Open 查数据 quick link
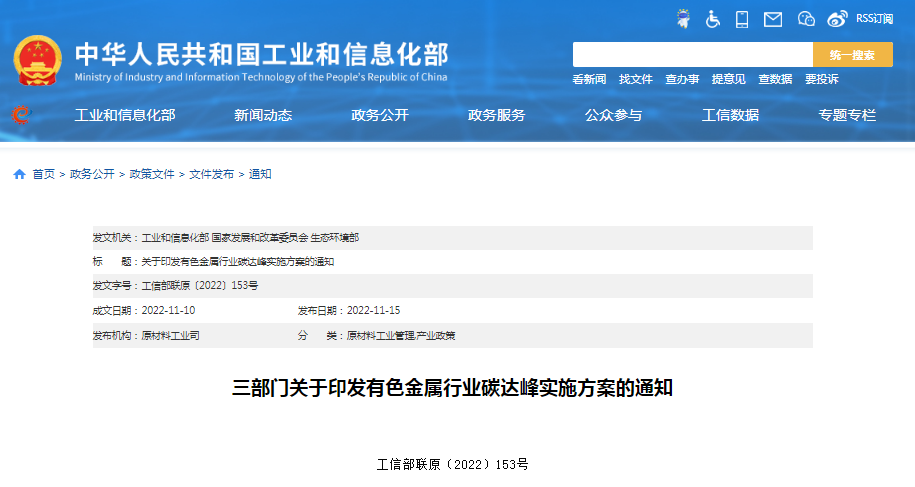 click(x=775, y=79)
